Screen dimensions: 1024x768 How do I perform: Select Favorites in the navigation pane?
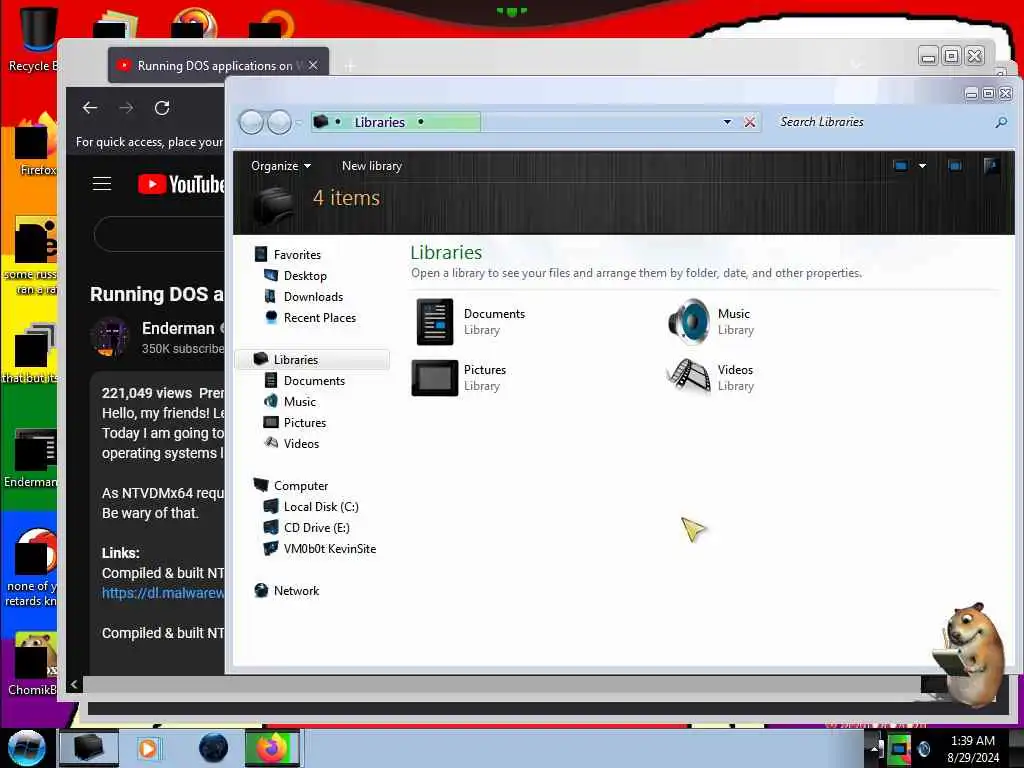287,255
